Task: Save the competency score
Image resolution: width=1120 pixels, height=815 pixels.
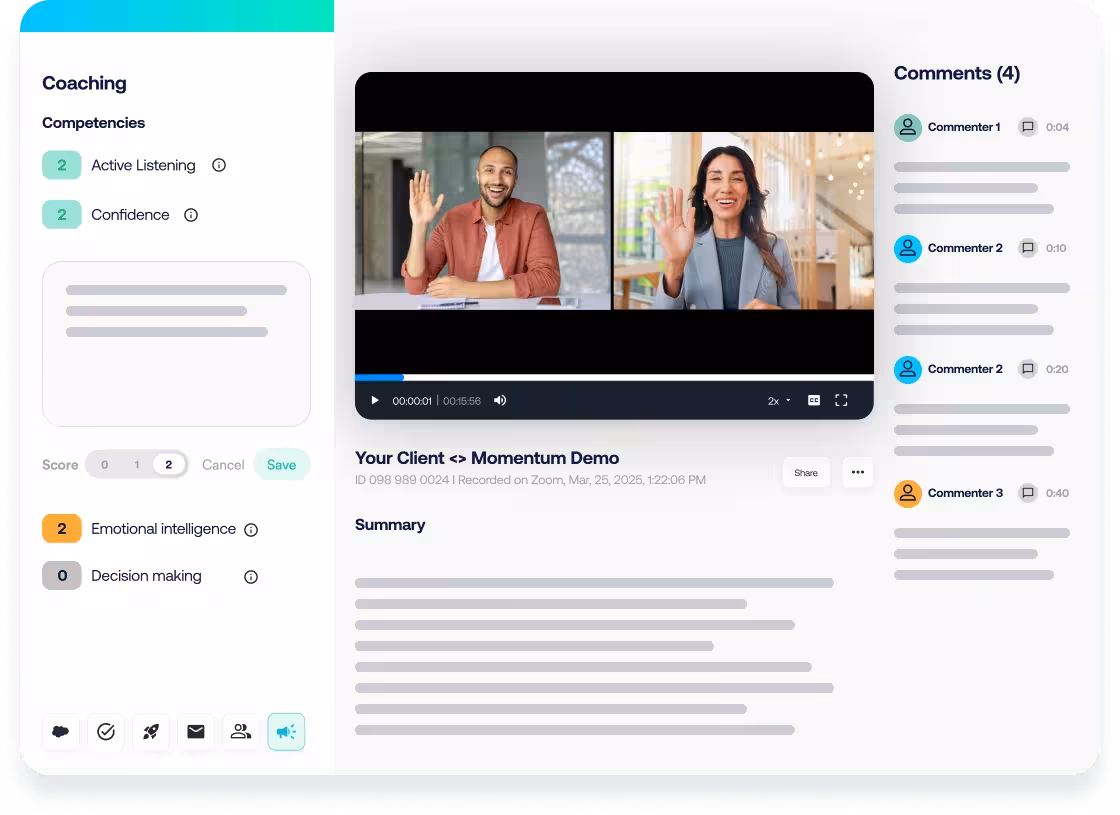Action: click(281, 464)
